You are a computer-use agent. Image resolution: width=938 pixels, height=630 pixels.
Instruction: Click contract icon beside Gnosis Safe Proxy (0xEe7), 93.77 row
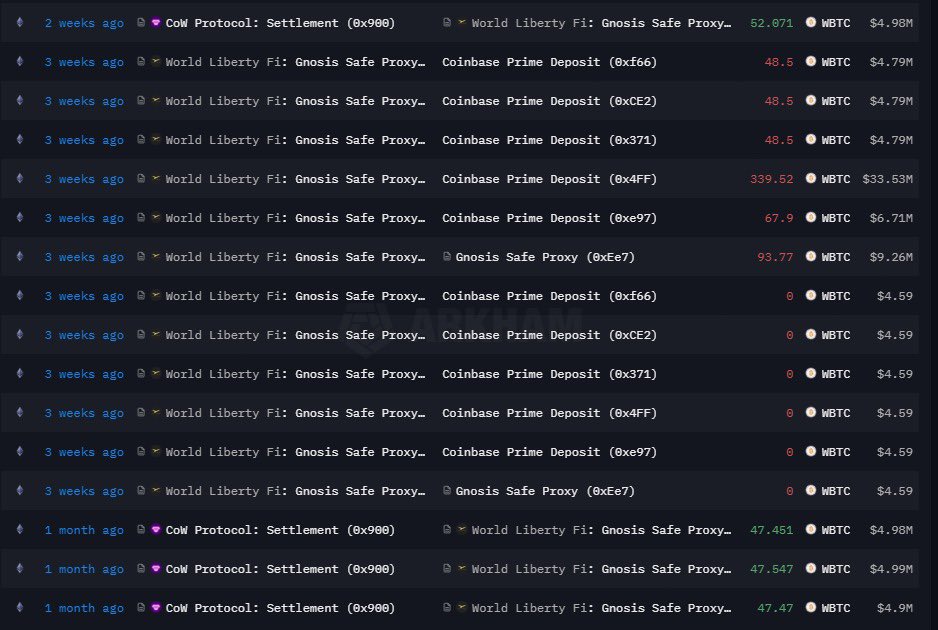446,257
